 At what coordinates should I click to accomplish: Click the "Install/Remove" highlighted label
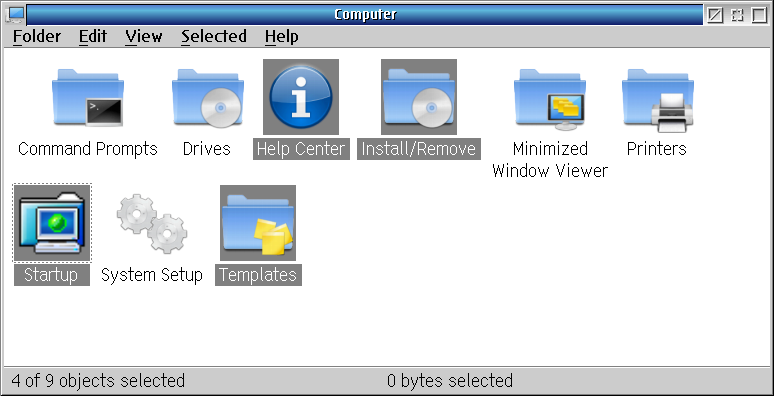tap(419, 149)
